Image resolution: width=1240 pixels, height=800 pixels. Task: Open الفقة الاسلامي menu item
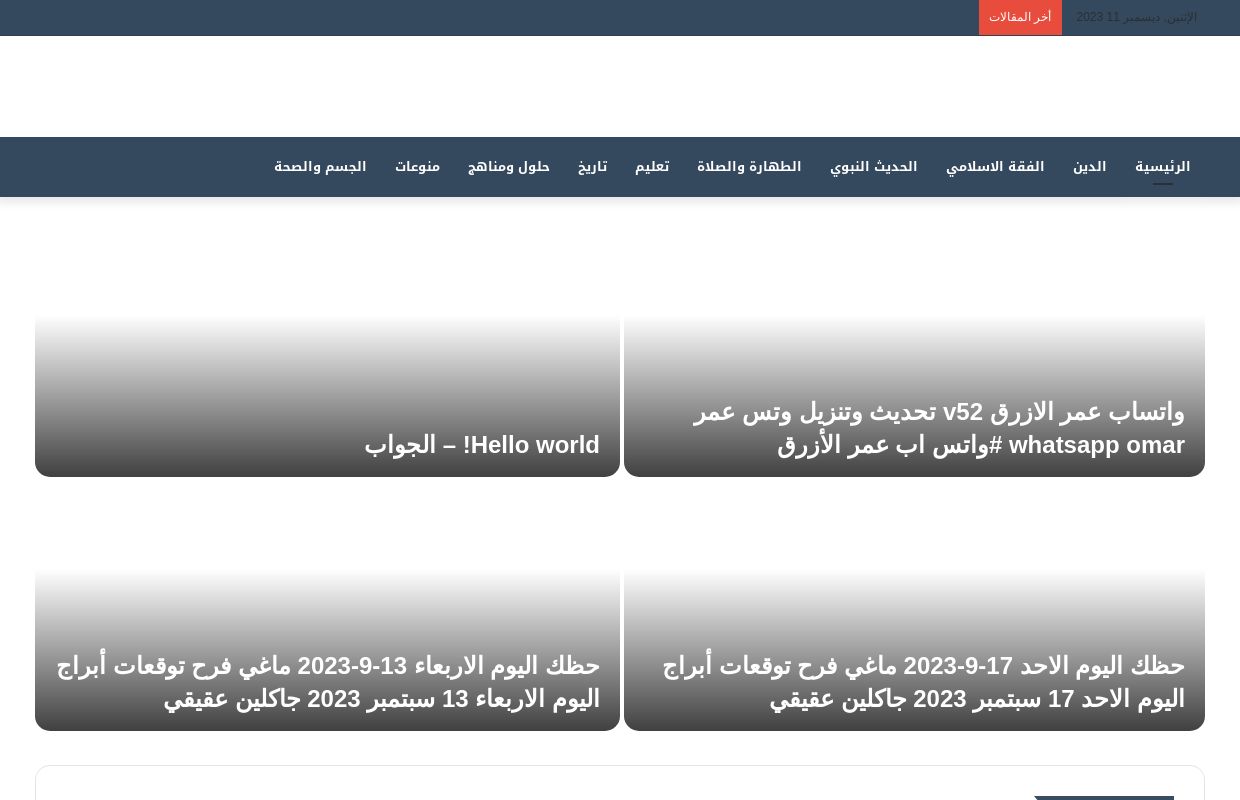995,167
